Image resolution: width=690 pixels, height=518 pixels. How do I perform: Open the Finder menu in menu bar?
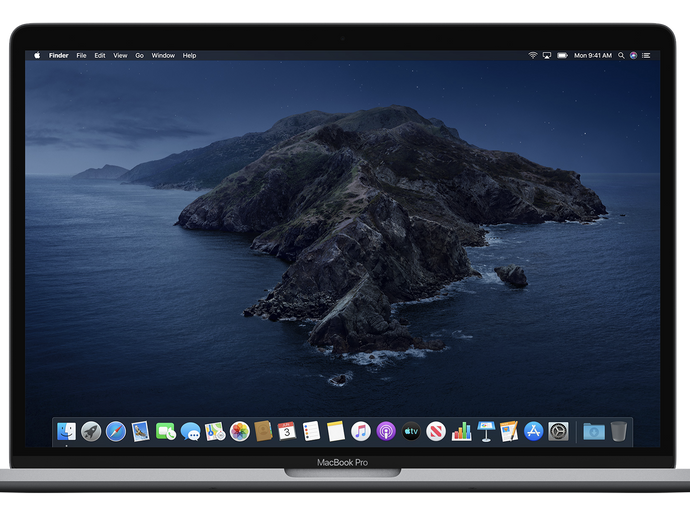[x=59, y=55]
